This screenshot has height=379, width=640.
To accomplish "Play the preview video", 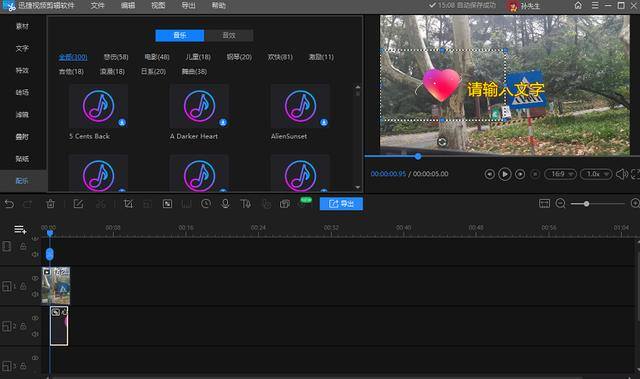I will [x=504, y=174].
